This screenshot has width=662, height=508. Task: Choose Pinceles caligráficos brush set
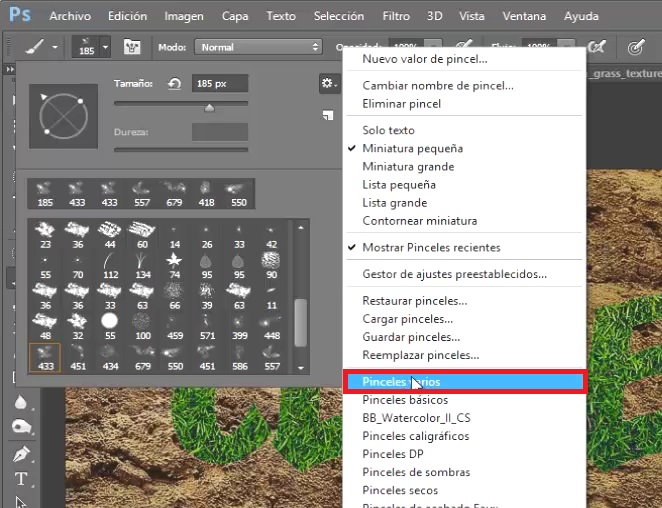coord(415,436)
